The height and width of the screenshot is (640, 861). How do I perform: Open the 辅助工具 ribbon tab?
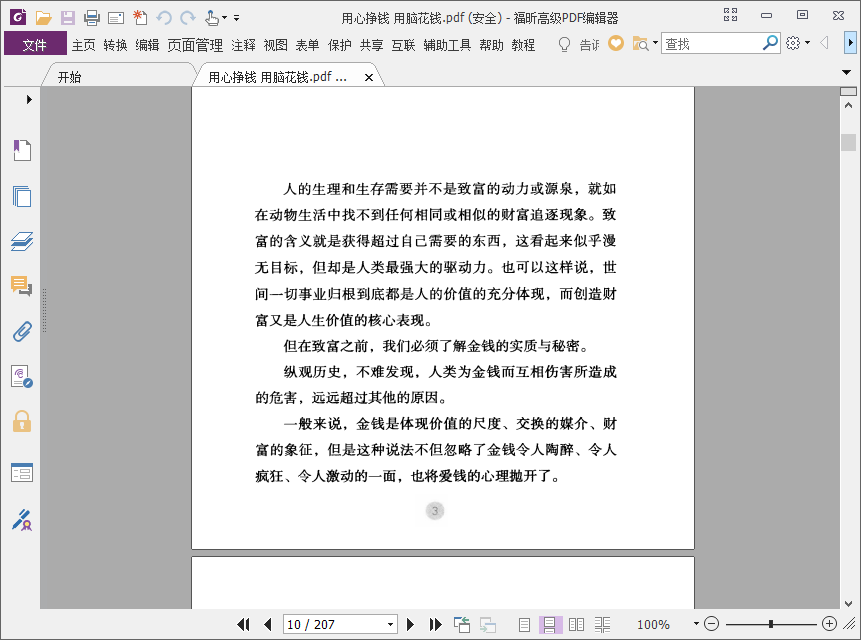(x=447, y=45)
